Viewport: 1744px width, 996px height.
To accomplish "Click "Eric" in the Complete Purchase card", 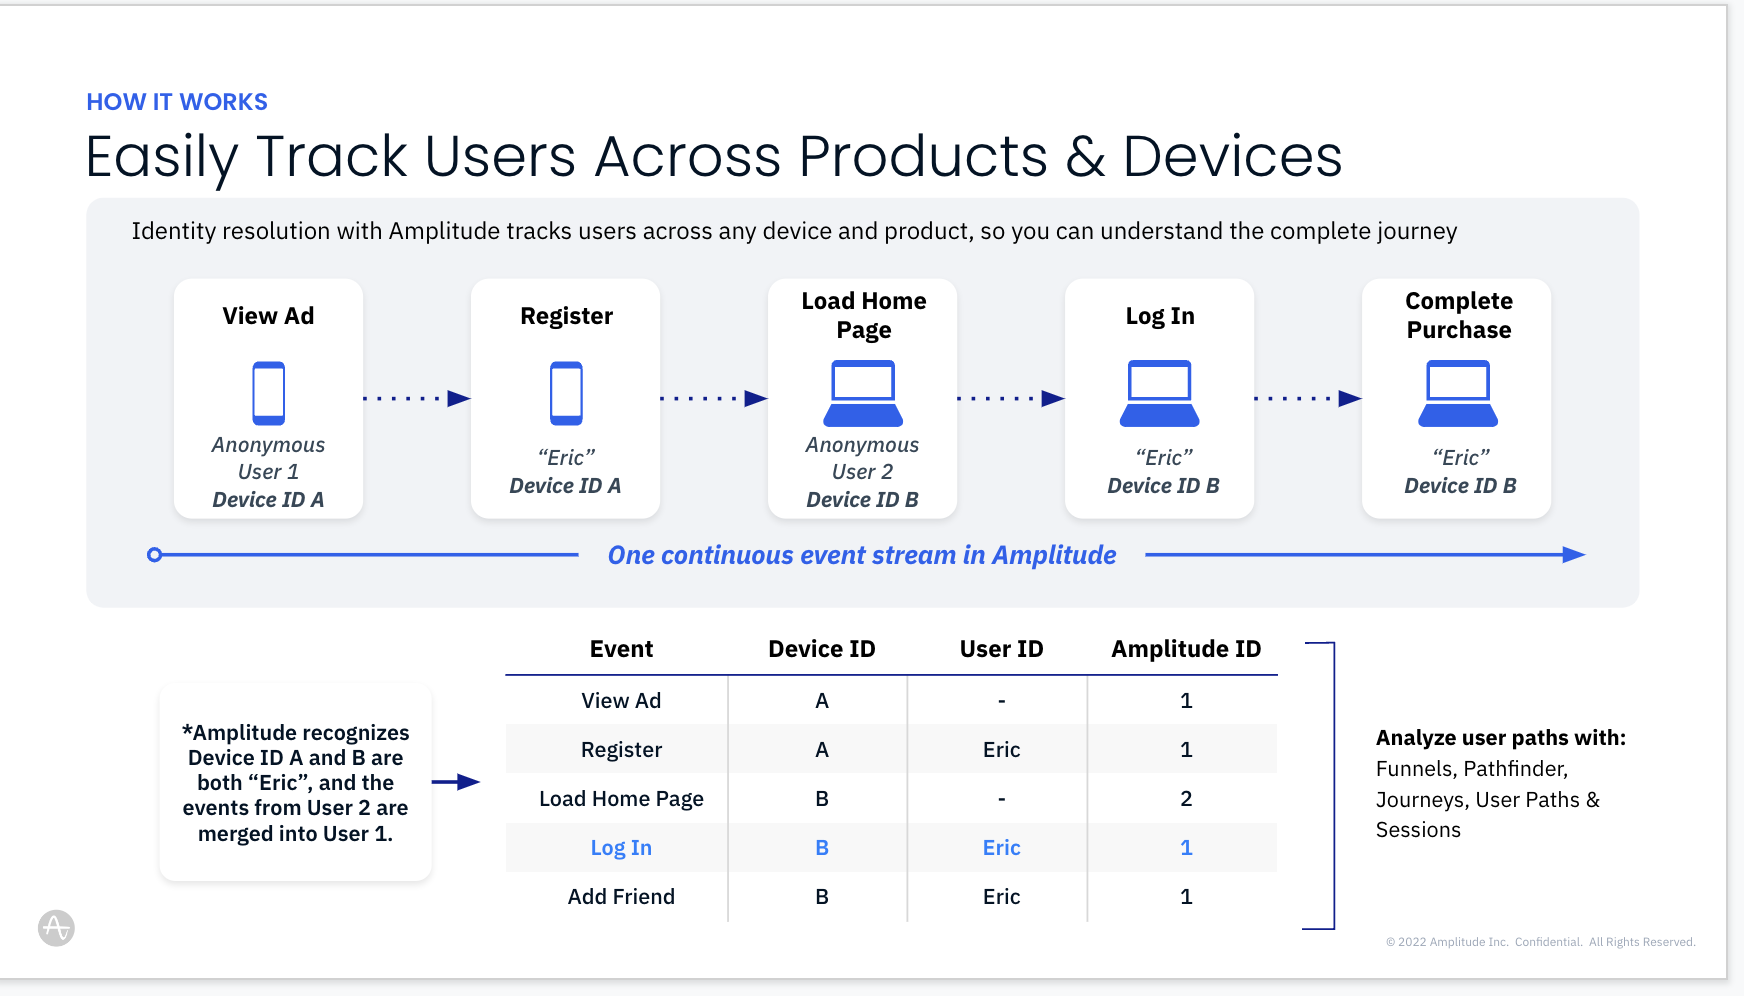I will 1461,458.
